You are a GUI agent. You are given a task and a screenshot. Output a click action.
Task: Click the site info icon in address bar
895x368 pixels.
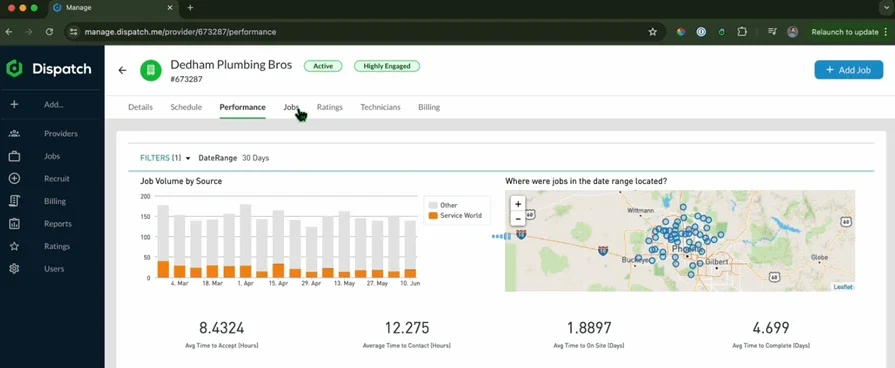tap(73, 32)
